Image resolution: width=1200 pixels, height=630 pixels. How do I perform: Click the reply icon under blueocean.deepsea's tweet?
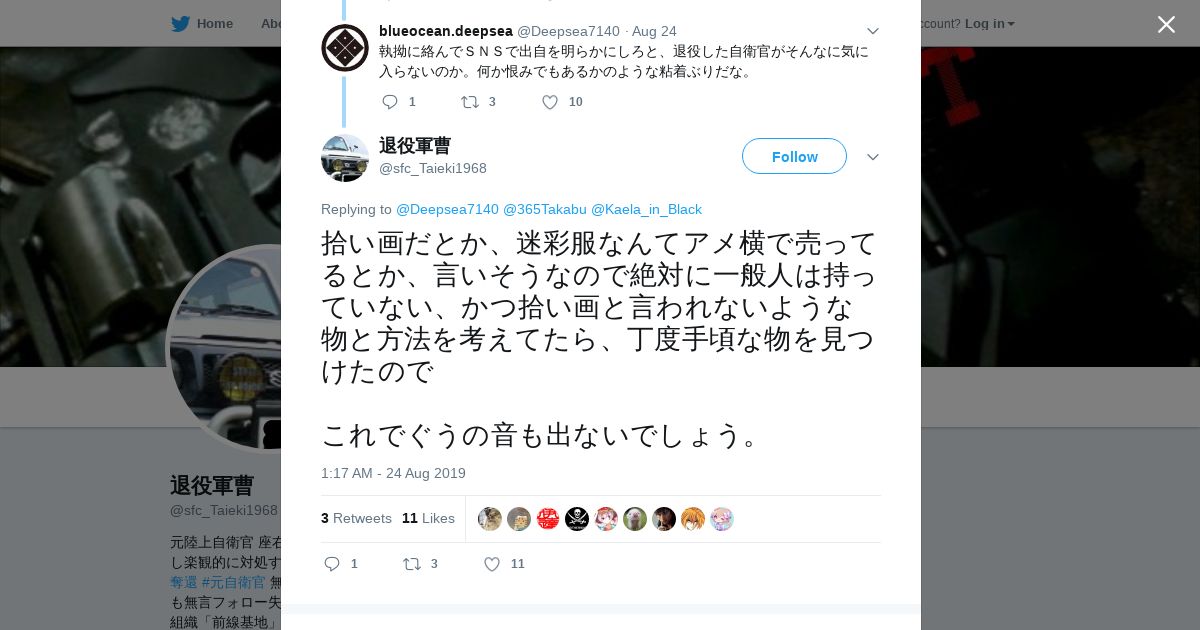click(x=390, y=102)
